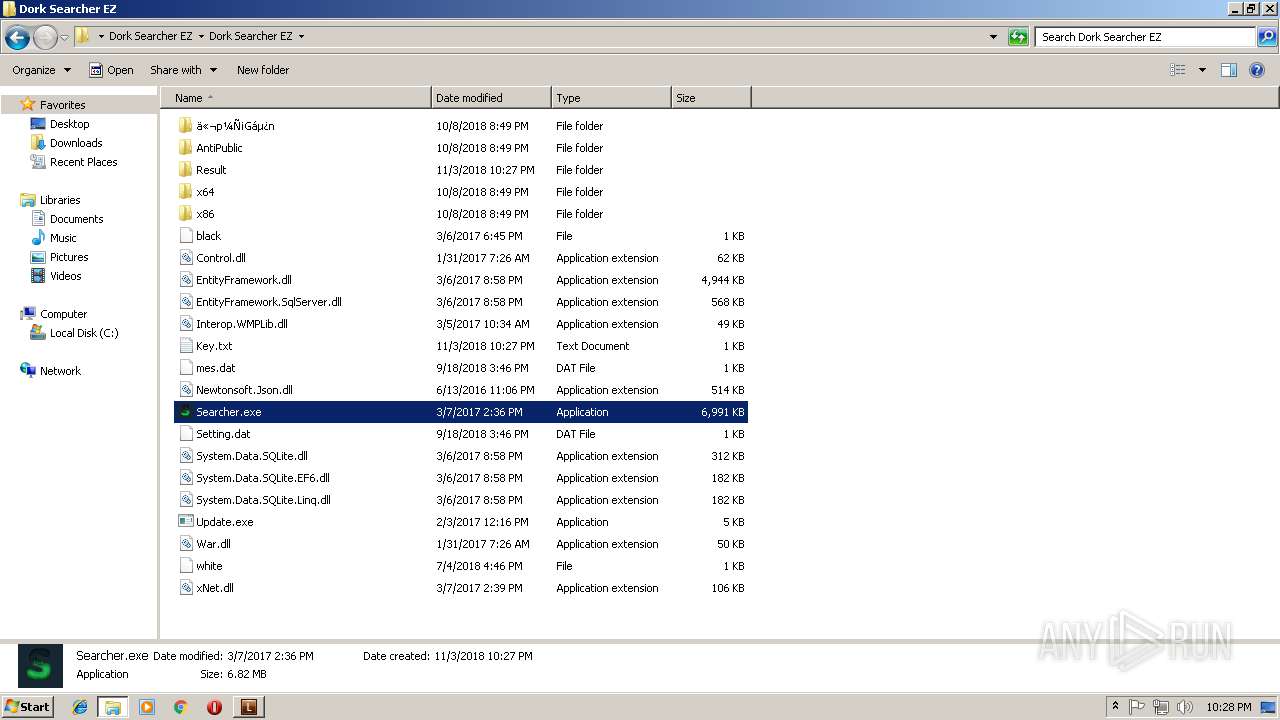Select EntityFramework.dll file icon
Image resolution: width=1280 pixels, height=720 pixels.
coord(185,280)
